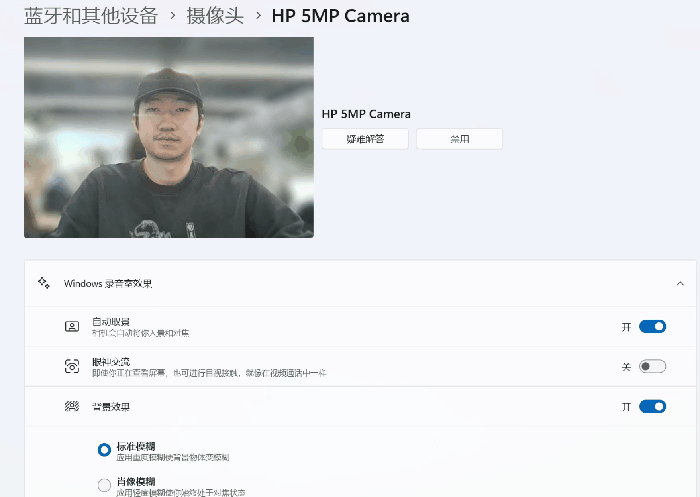Click the 自动取景 setting label

(110, 321)
